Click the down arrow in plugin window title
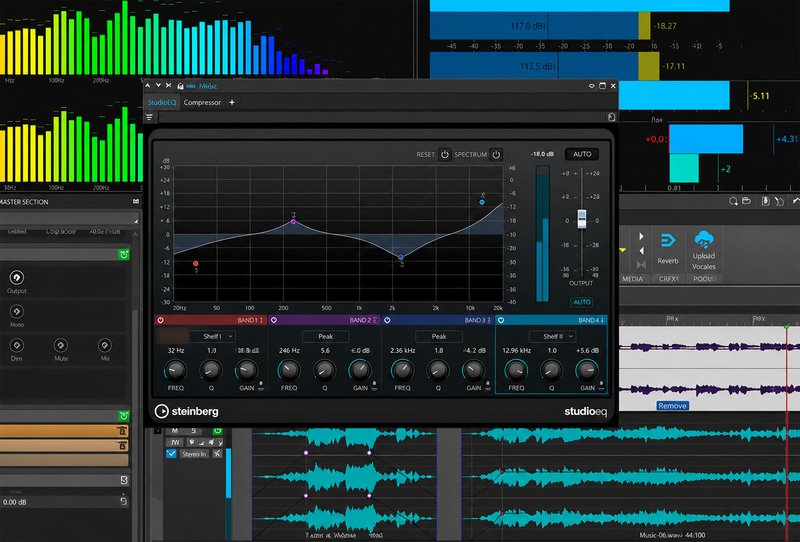 tap(158, 86)
